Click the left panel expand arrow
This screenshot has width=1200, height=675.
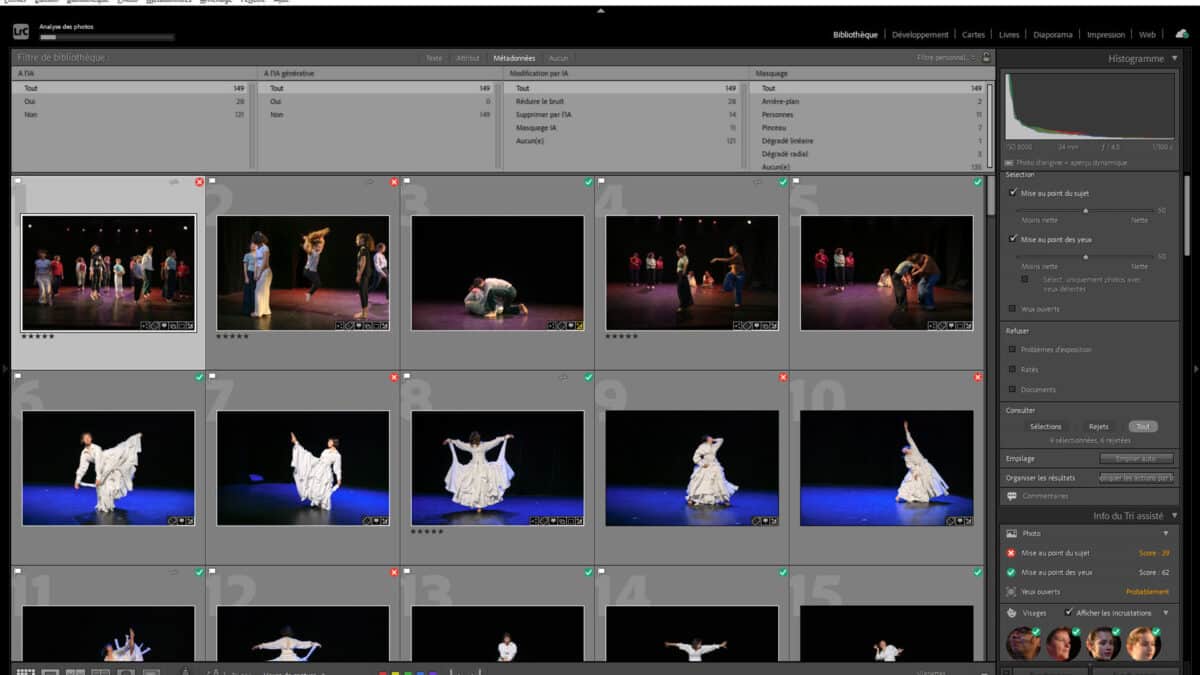pos(5,369)
